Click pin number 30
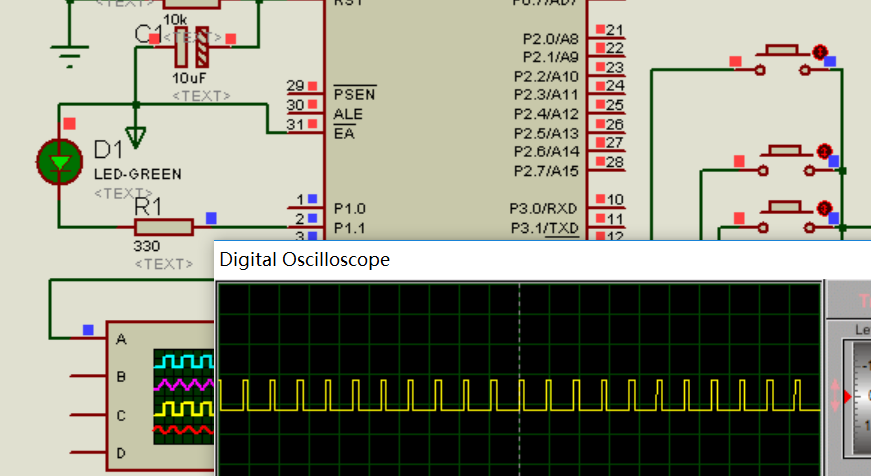The image size is (871, 476). tap(296, 105)
